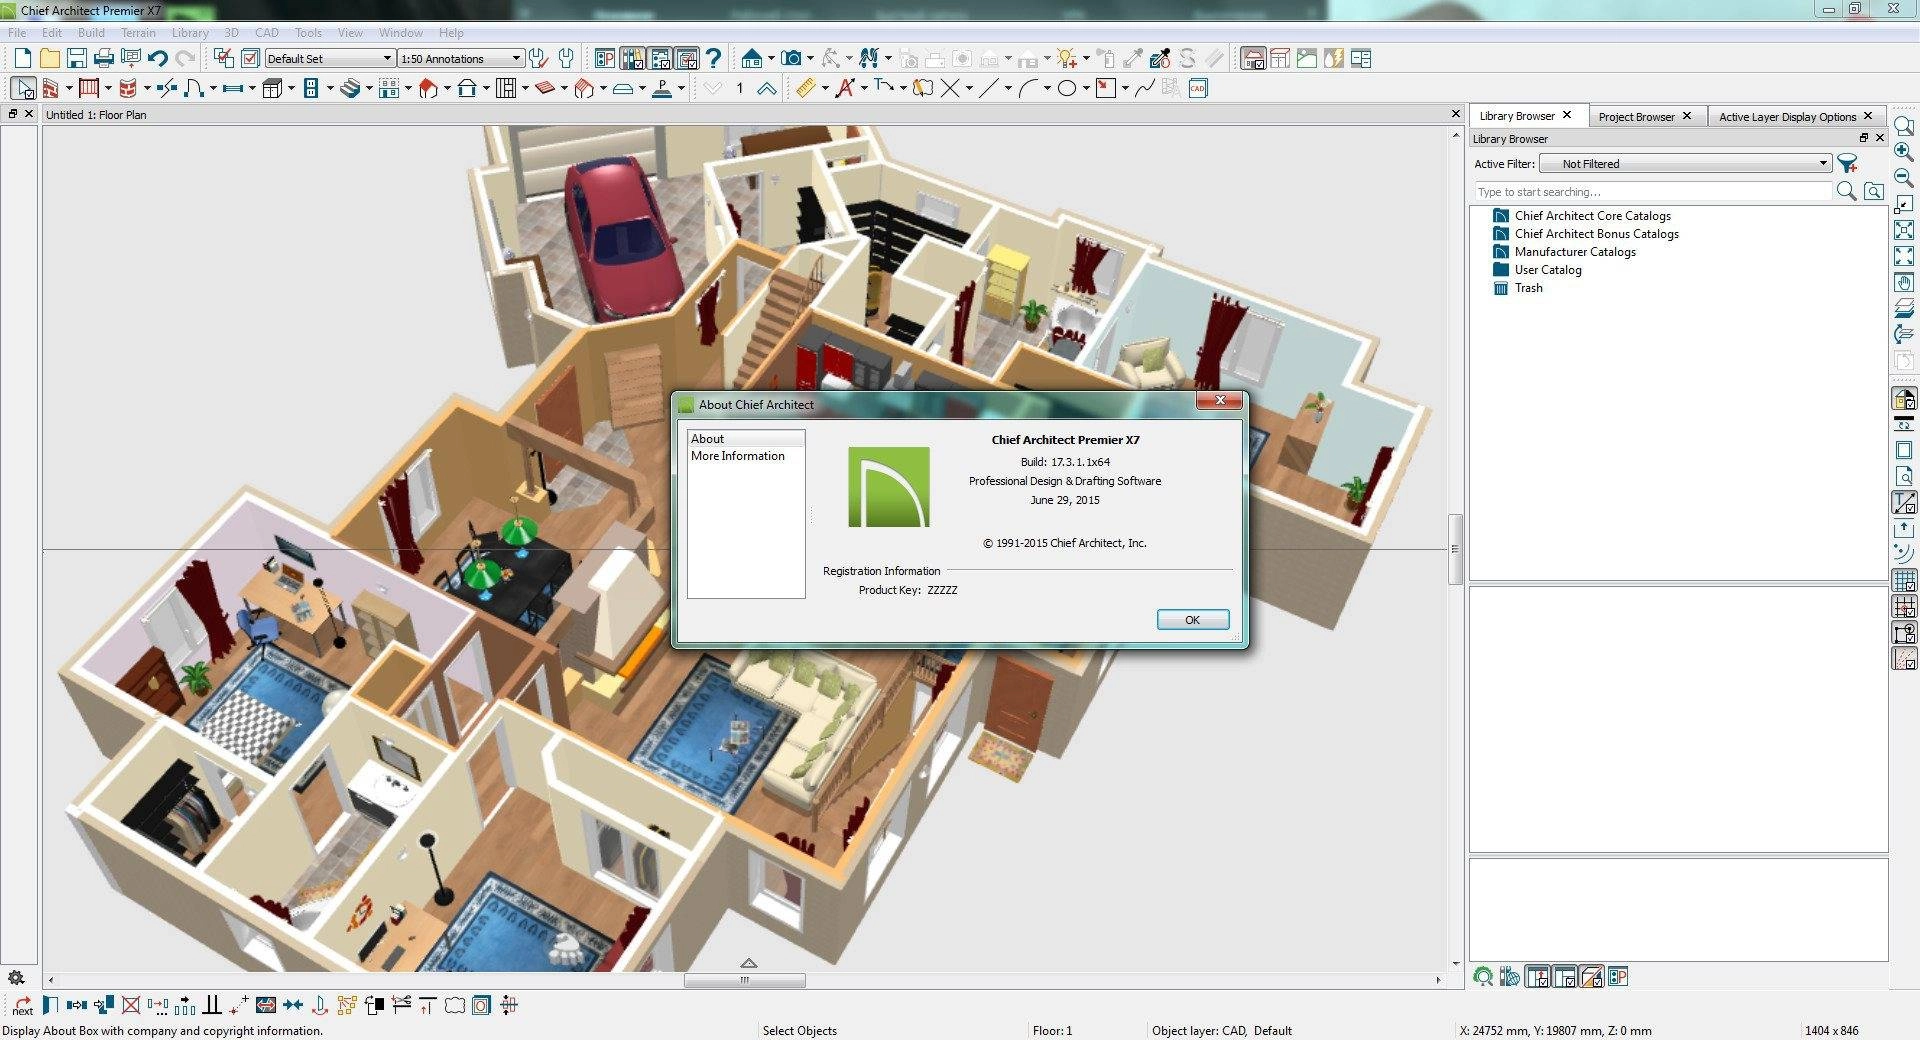The width and height of the screenshot is (1920, 1040).
Task: Choose the Draw Line CAD tool
Action: (989, 88)
